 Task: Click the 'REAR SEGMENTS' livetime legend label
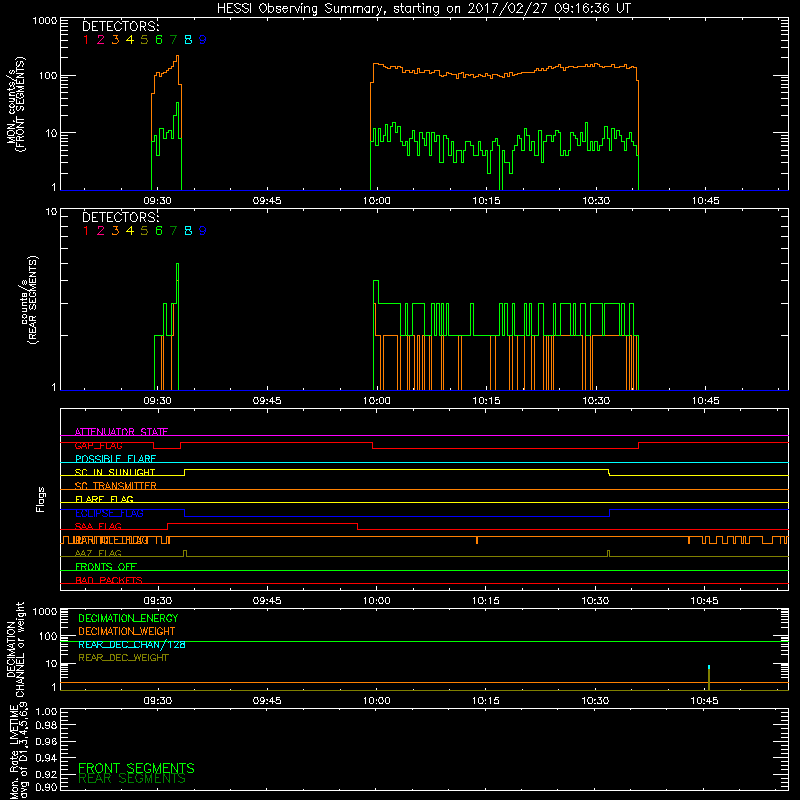(x=132, y=779)
